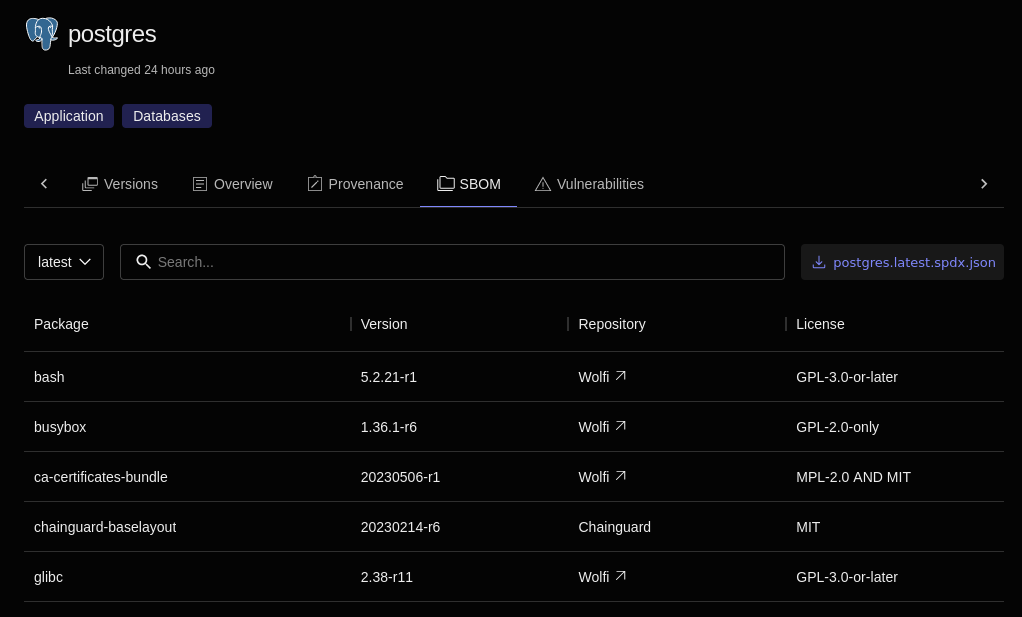Viewport: 1022px width, 617px height.
Task: Click the Databases category tag
Action: [x=166, y=116]
